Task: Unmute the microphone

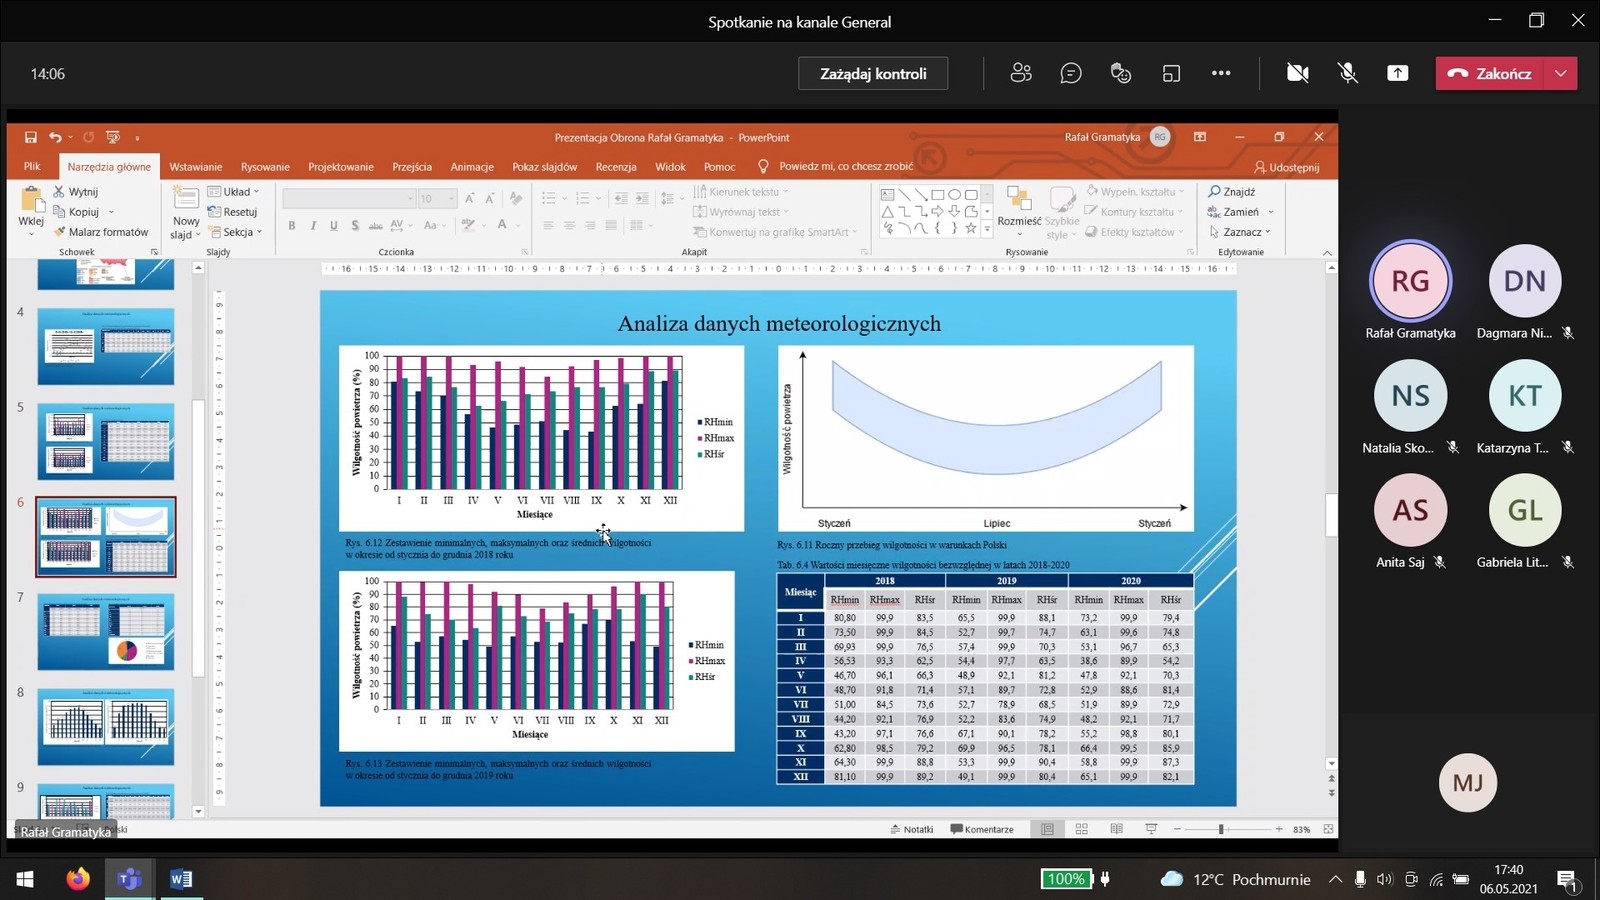Action: (x=1348, y=73)
